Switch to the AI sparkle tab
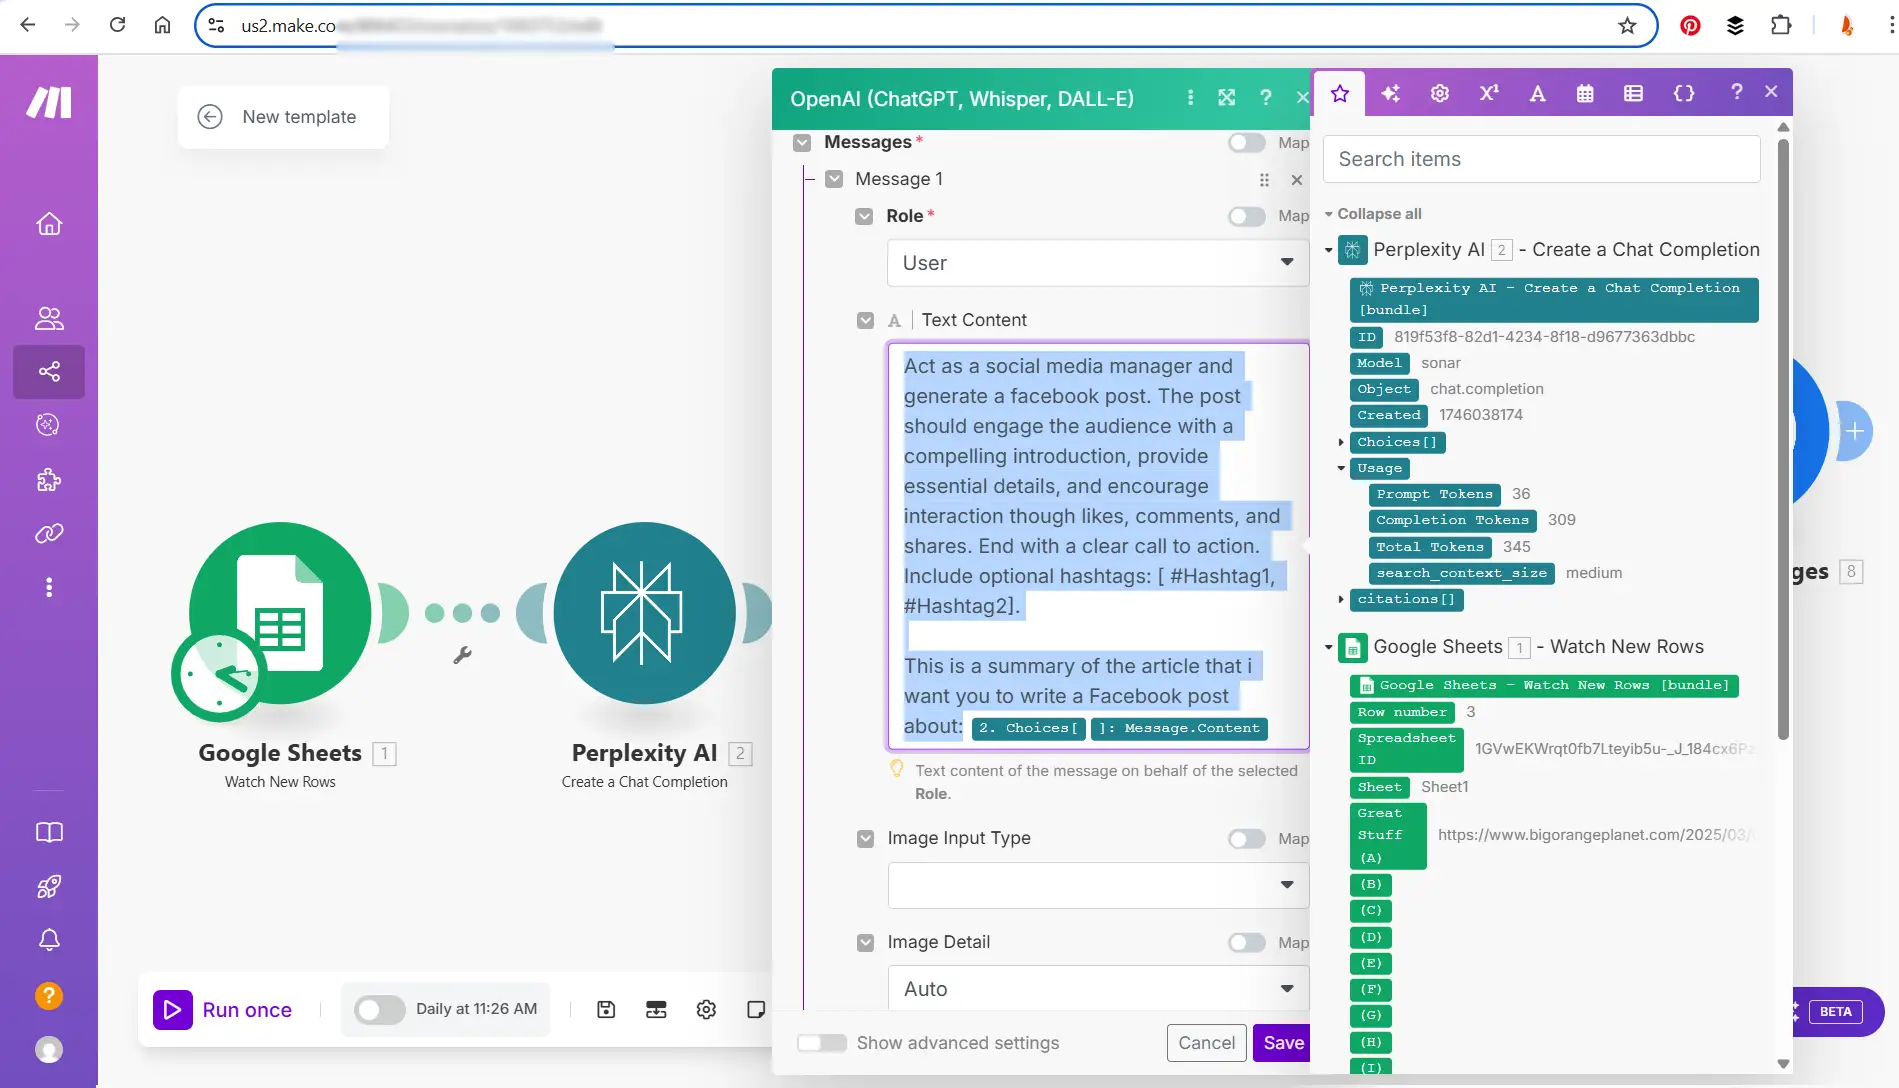This screenshot has height=1088, width=1899. point(1390,94)
